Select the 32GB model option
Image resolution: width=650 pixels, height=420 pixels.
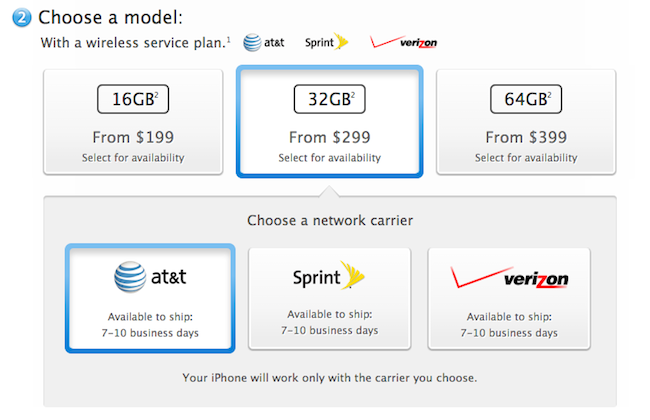(329, 122)
